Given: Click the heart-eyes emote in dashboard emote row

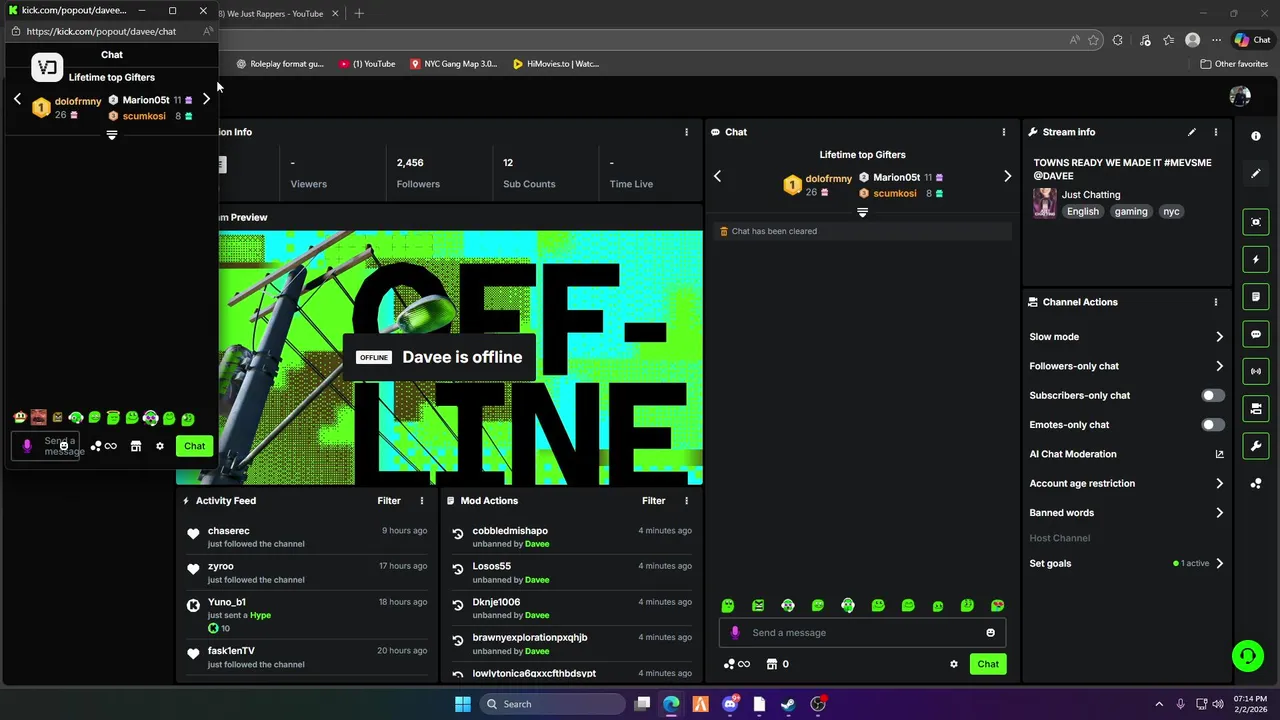Looking at the screenshot, I should pos(997,606).
